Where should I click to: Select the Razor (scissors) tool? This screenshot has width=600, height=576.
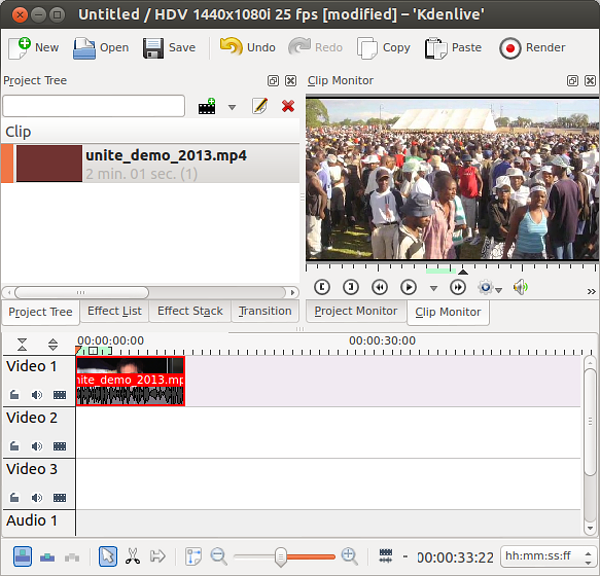click(133, 557)
